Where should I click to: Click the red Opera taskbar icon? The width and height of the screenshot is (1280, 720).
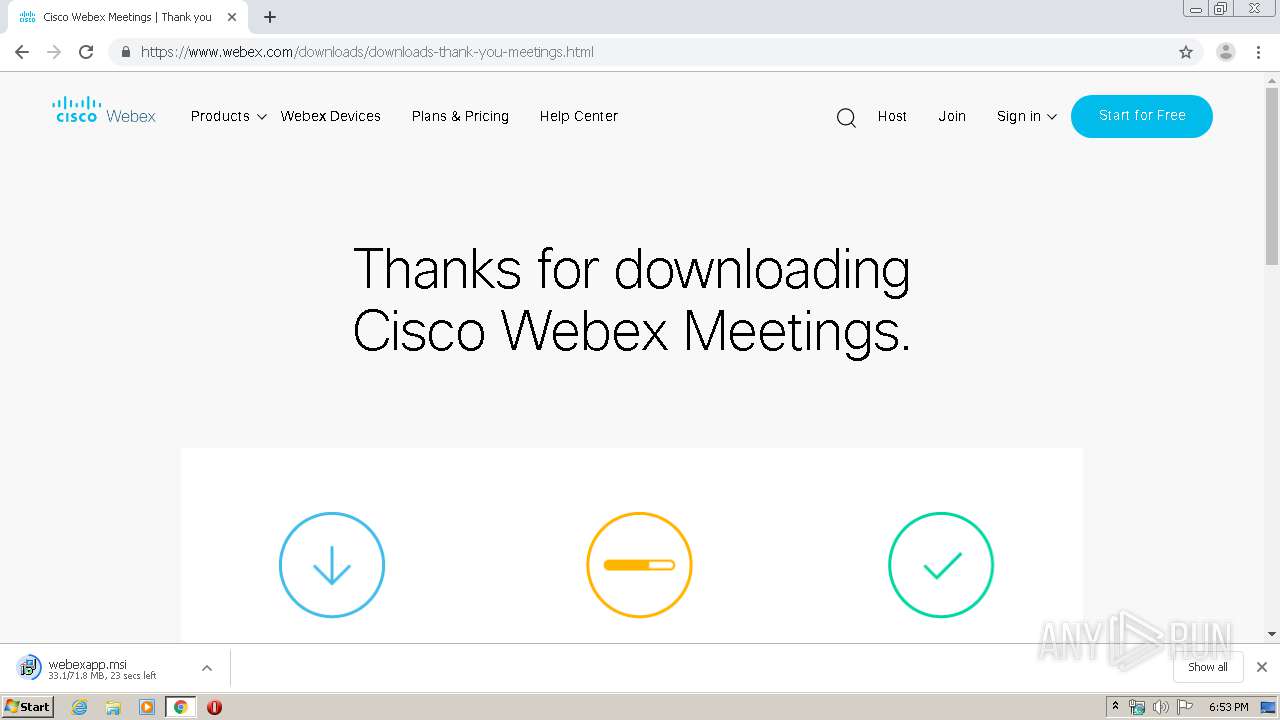coord(214,707)
